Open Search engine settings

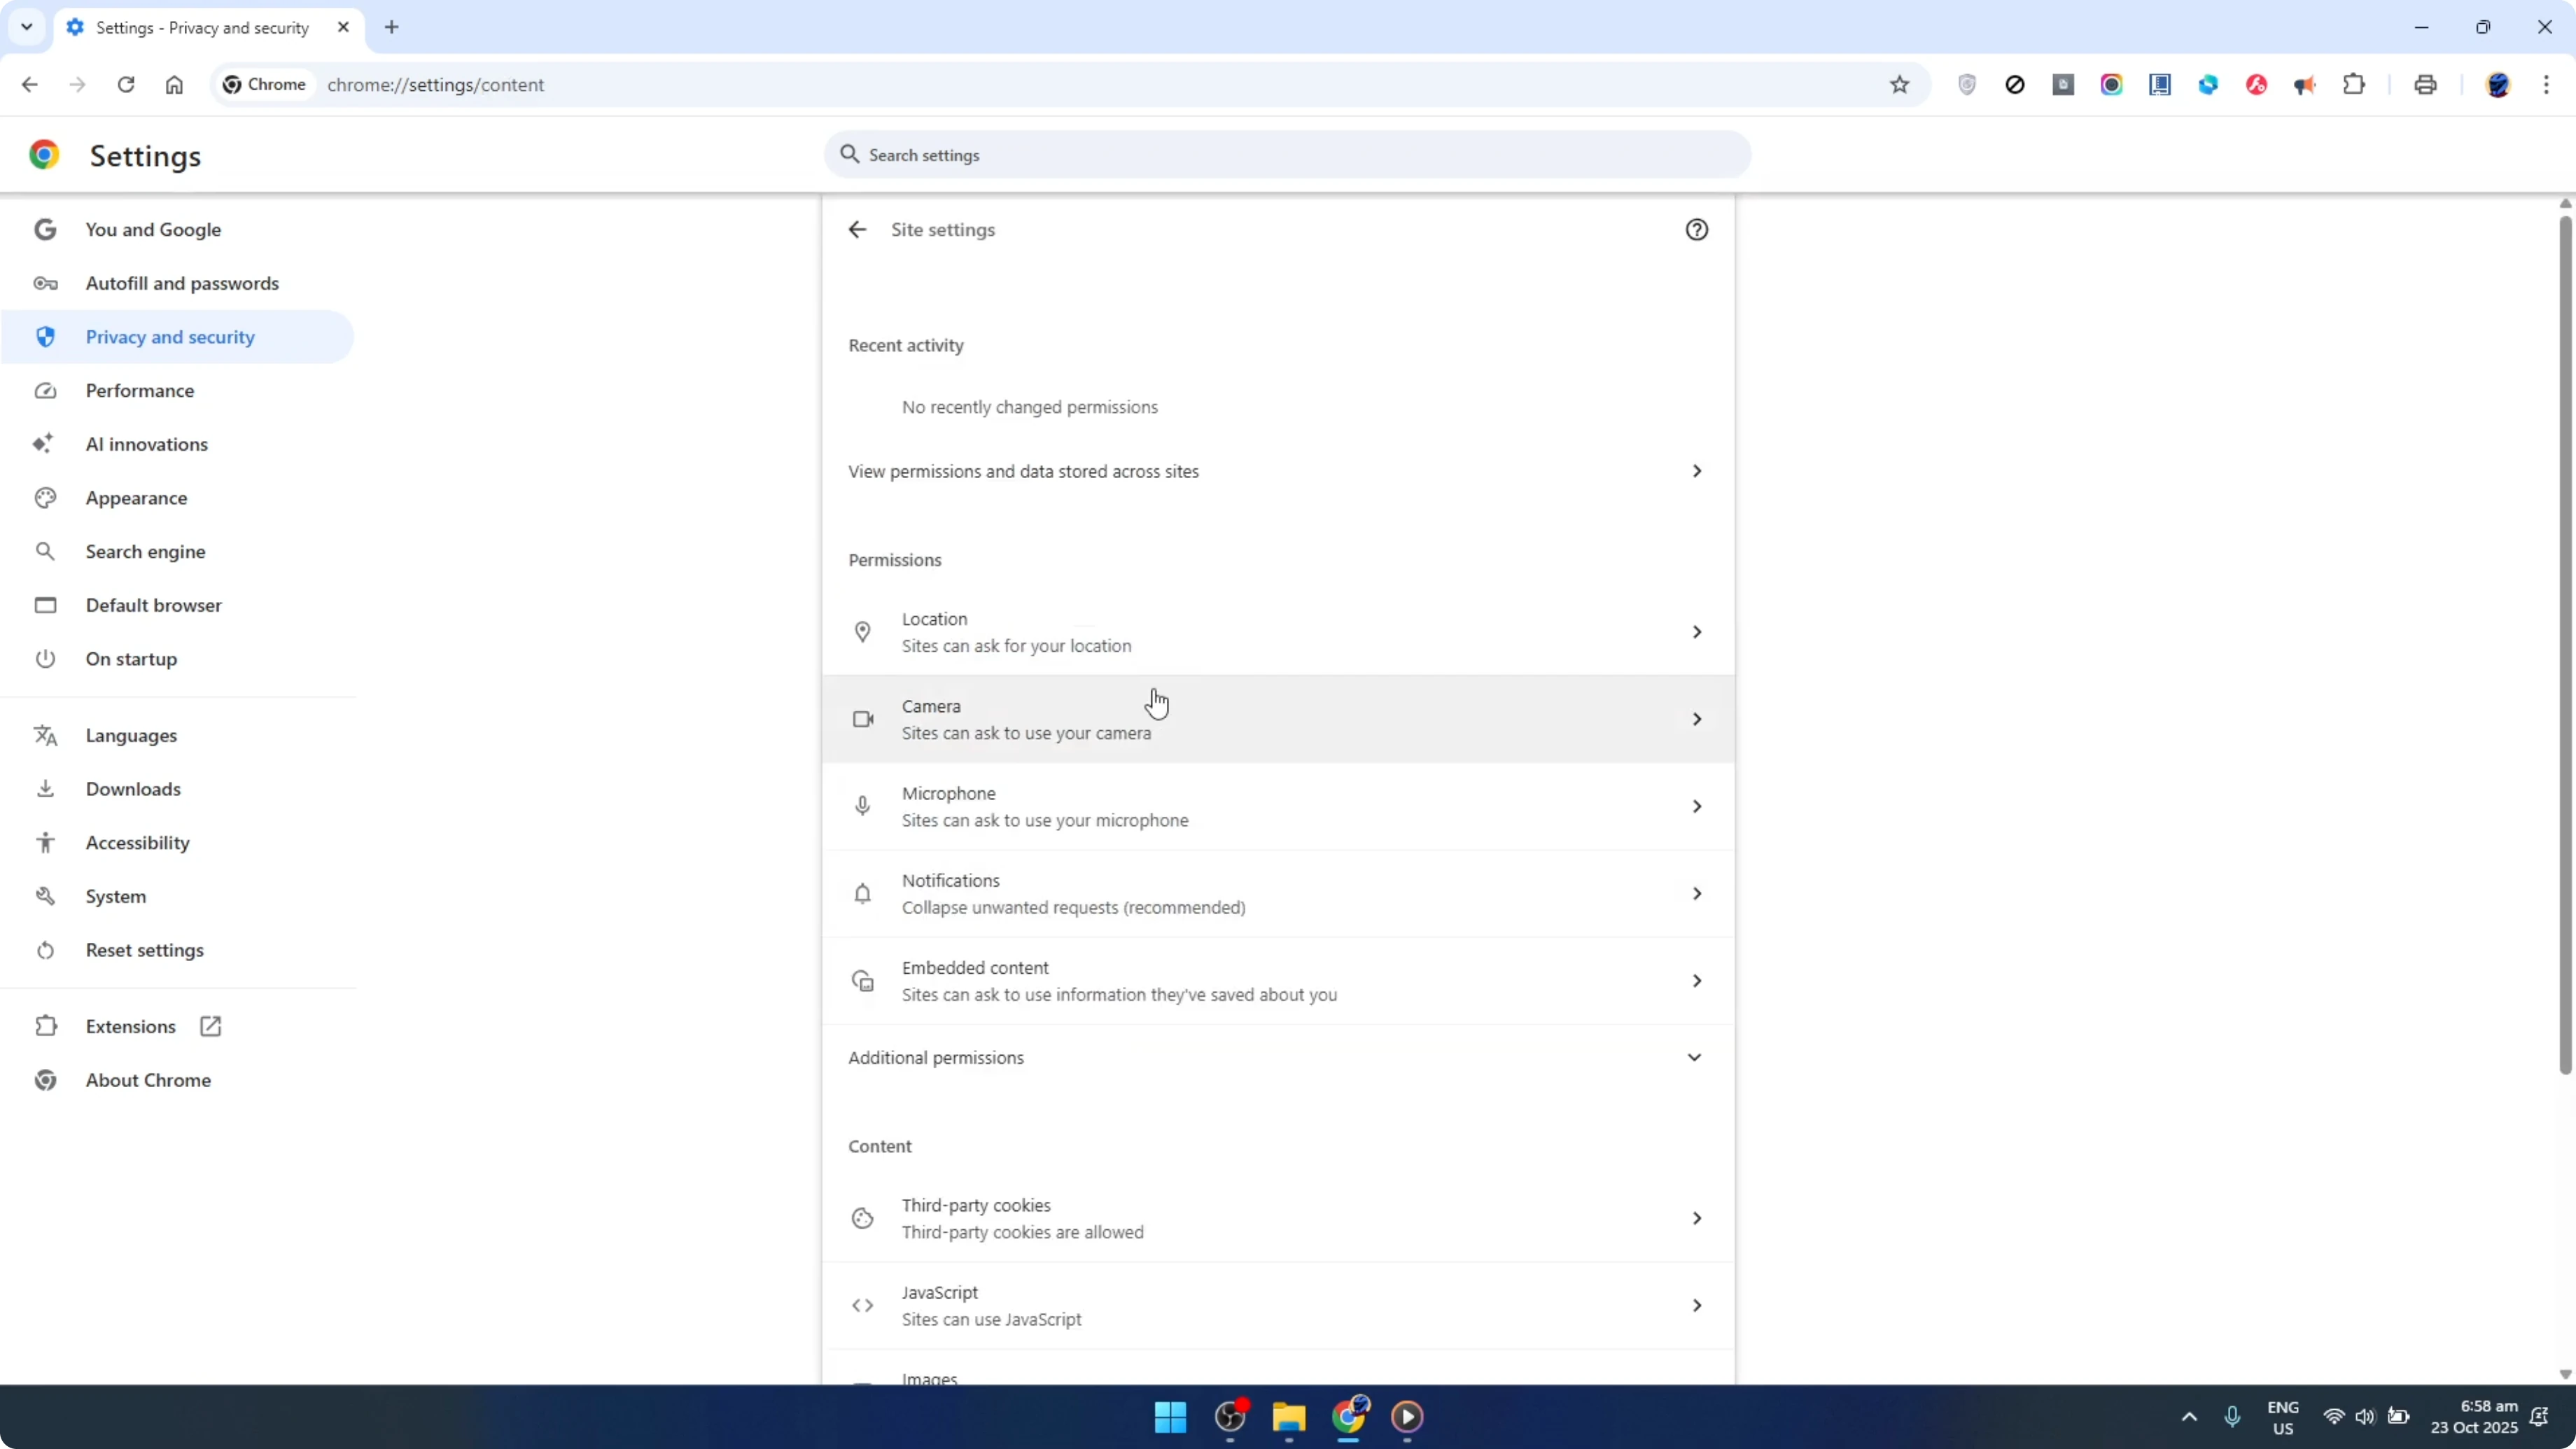(x=178, y=552)
